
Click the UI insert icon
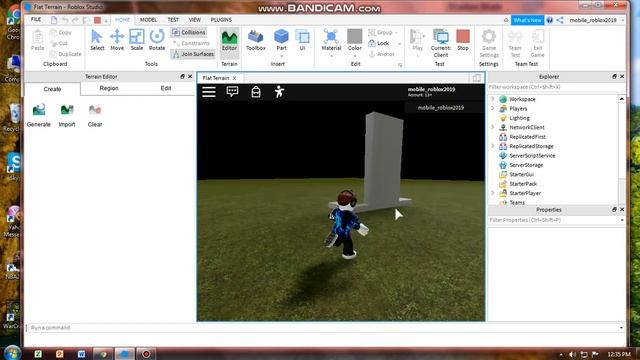click(x=302, y=40)
